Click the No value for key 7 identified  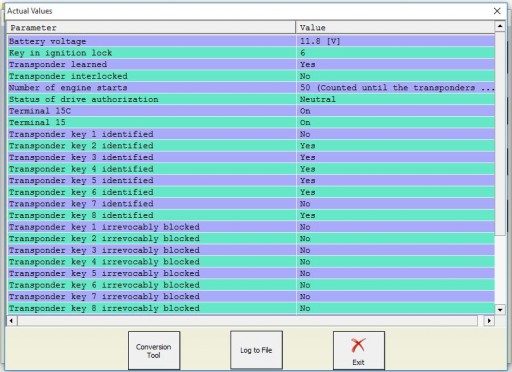pos(305,204)
